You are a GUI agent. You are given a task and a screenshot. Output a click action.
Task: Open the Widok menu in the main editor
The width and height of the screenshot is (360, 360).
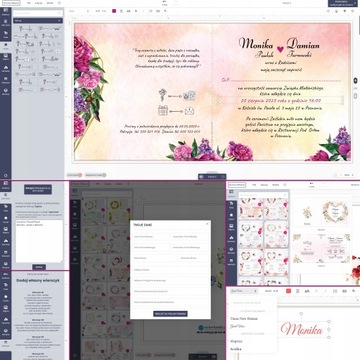coord(50,3)
